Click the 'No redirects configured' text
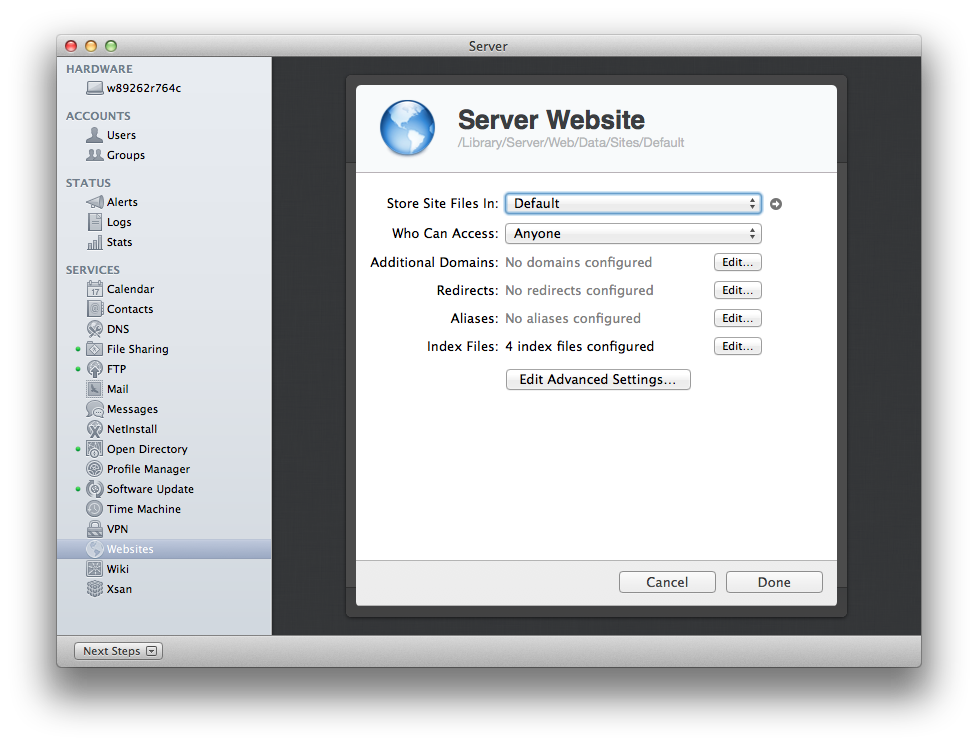The width and height of the screenshot is (978, 746). (x=579, y=291)
